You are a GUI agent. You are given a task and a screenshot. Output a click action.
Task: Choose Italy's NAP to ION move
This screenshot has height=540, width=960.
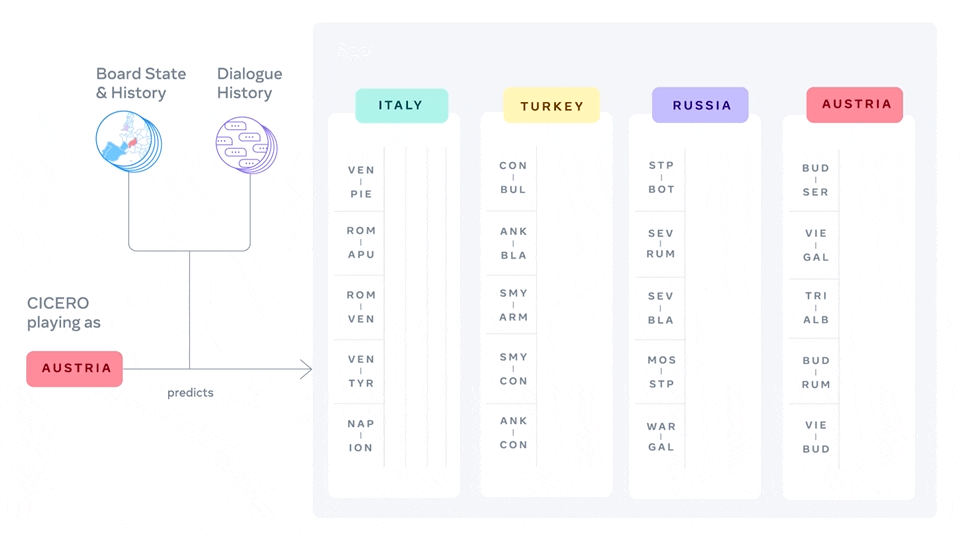point(361,435)
